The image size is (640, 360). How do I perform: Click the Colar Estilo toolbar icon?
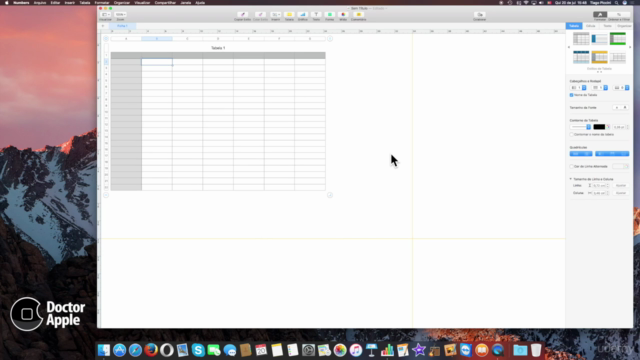click(x=260, y=15)
